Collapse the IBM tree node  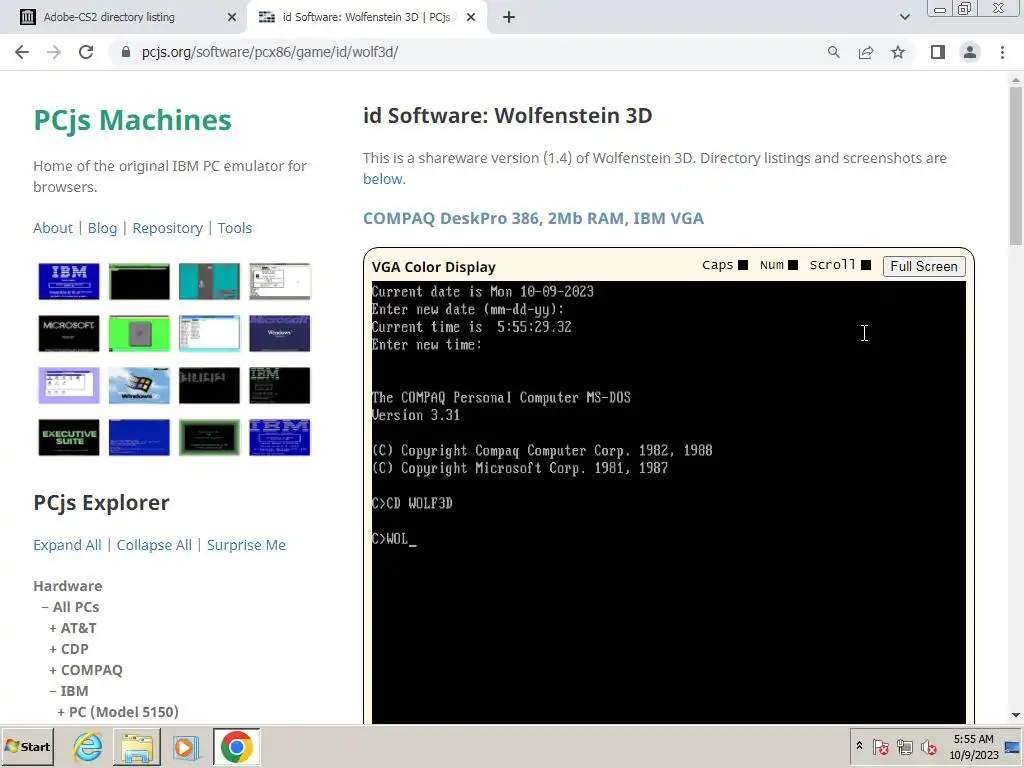tap(53, 691)
